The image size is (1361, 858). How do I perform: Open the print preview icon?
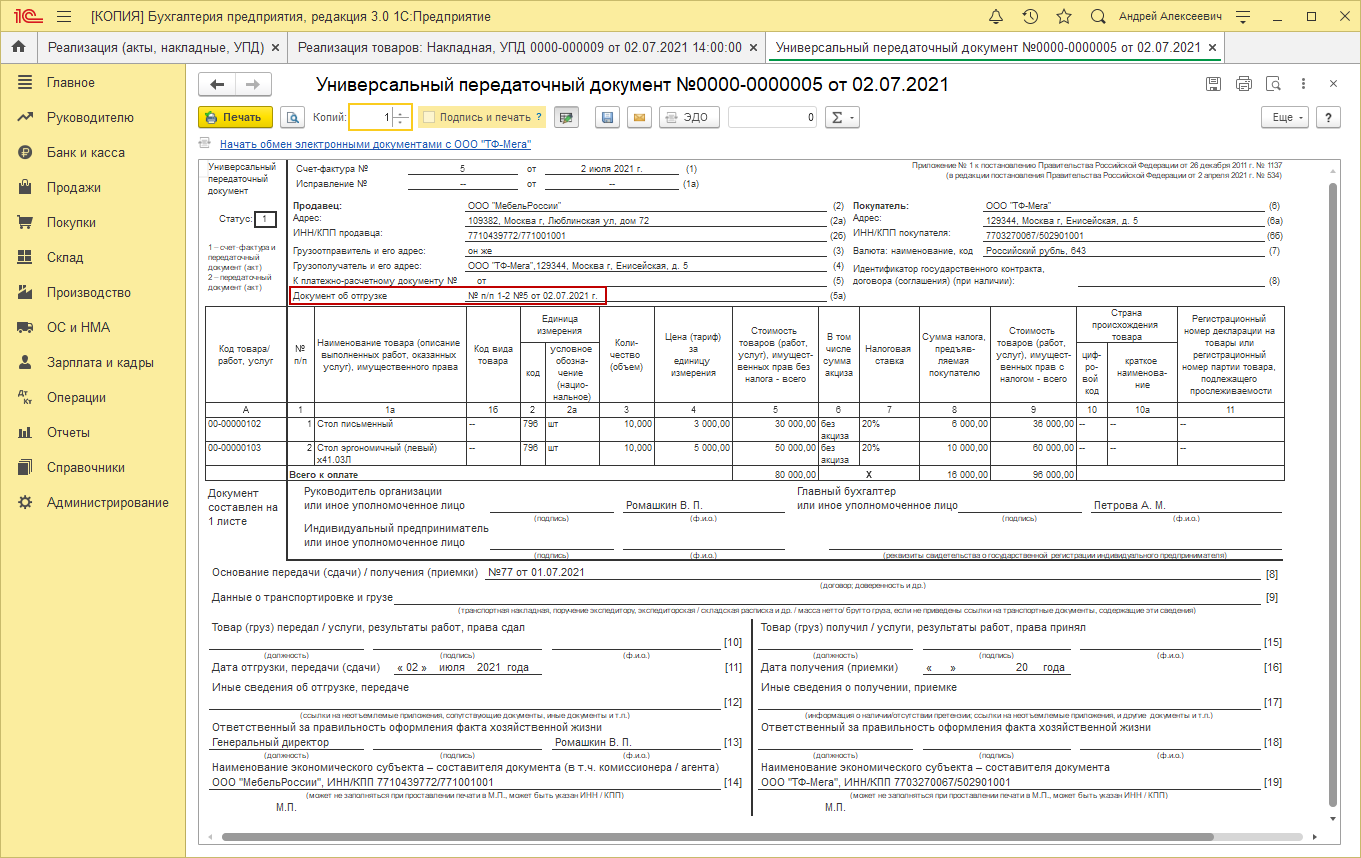[x=292, y=117]
